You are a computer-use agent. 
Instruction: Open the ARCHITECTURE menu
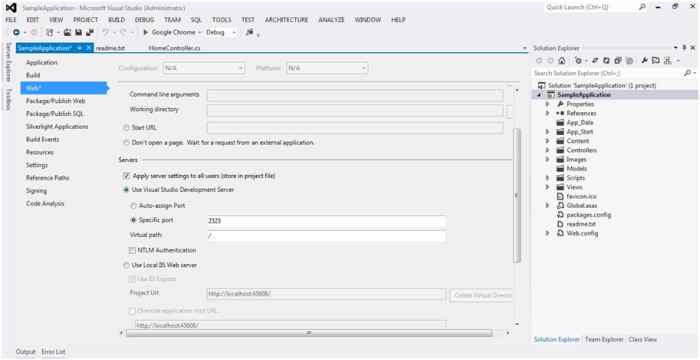pyautogui.click(x=287, y=20)
